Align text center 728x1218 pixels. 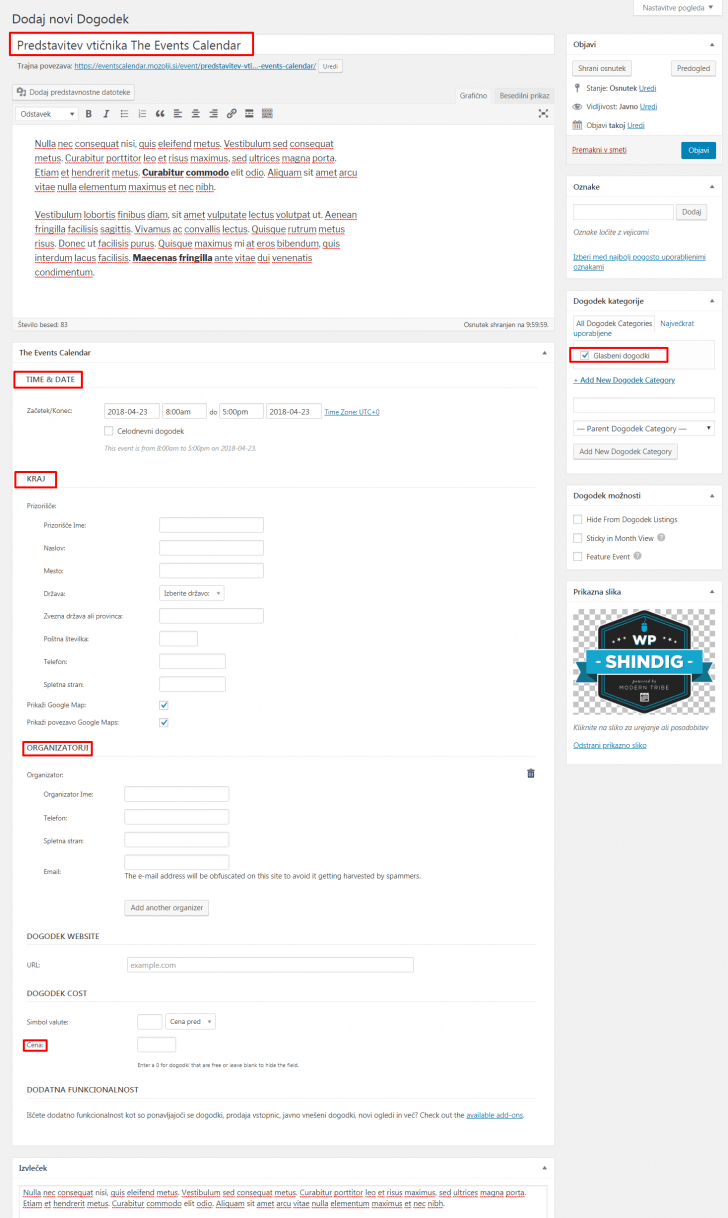tap(196, 114)
